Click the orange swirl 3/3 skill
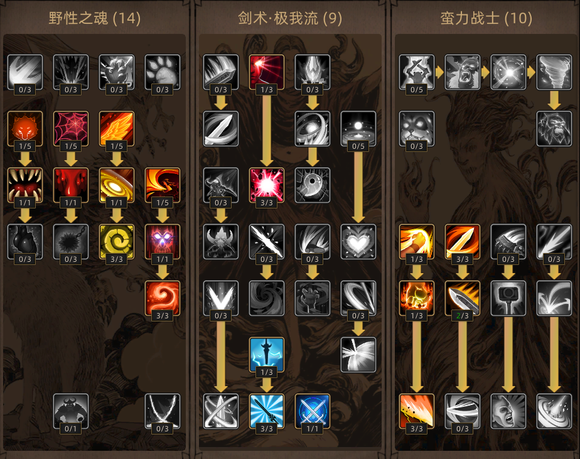This screenshot has height=459, width=580. [x=162, y=298]
